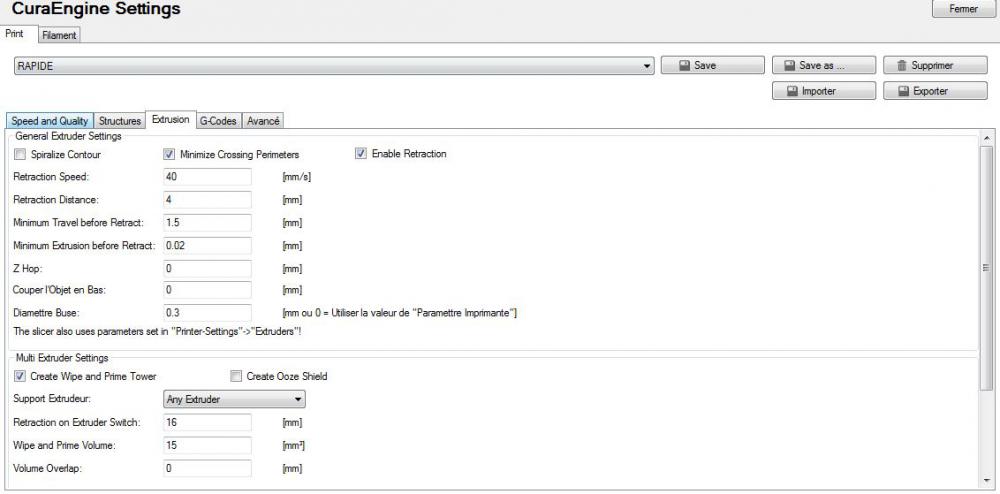1000x494 pixels.
Task: Click the Z Hop input field
Action: 207,268
